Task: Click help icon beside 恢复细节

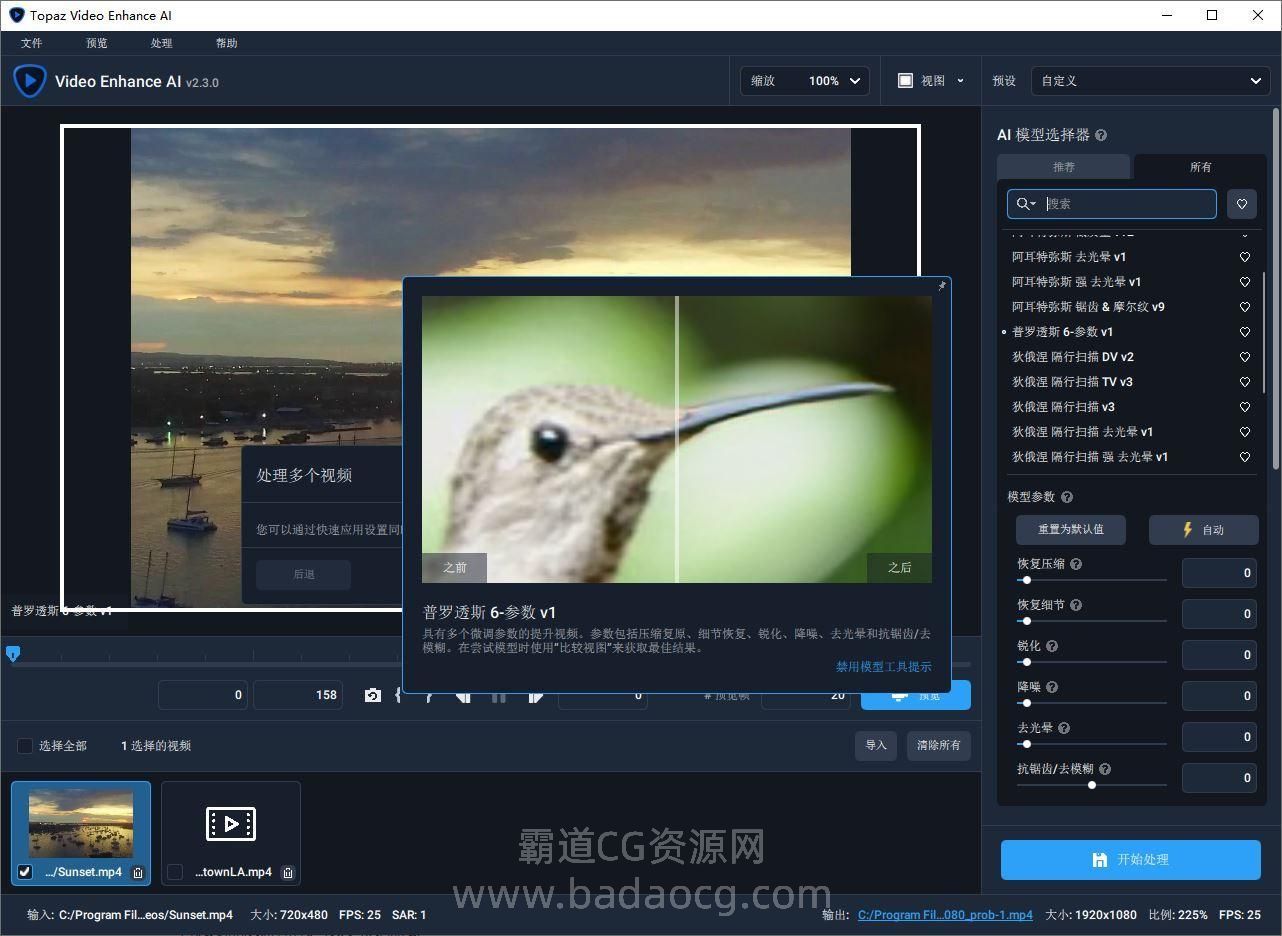Action: 1076,605
